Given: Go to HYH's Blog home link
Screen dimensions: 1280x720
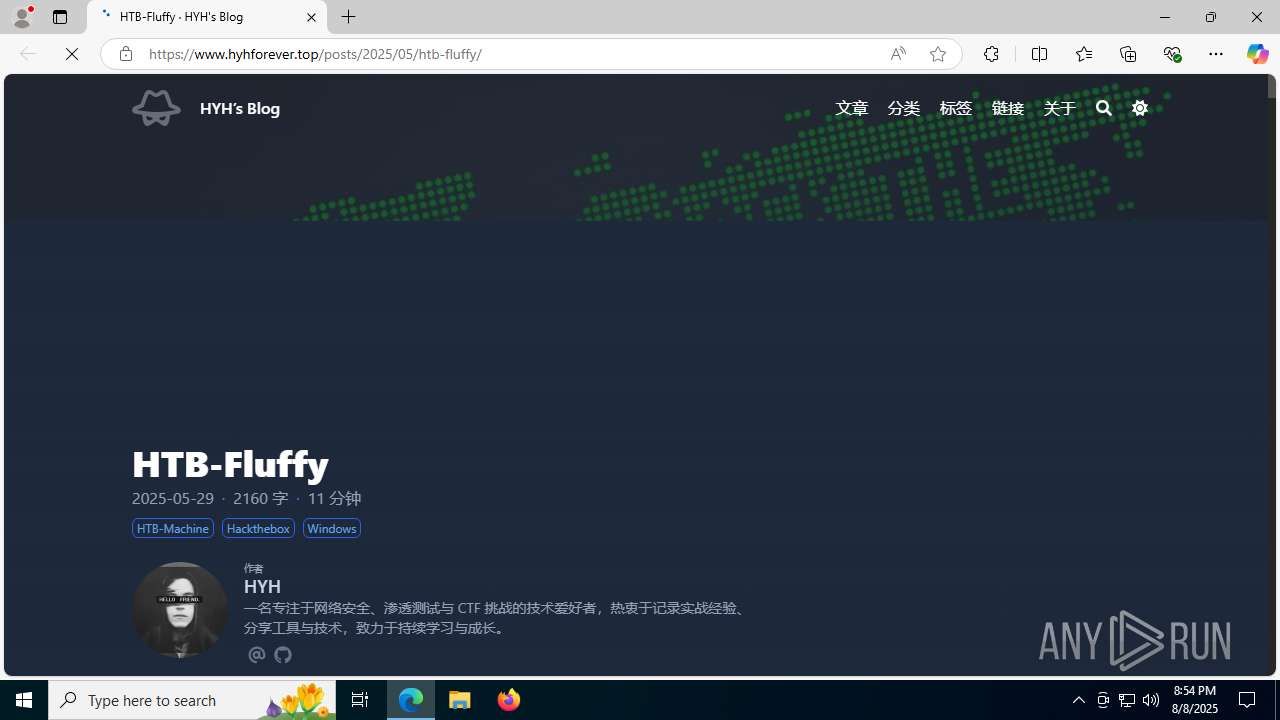Looking at the screenshot, I should tap(240, 108).
